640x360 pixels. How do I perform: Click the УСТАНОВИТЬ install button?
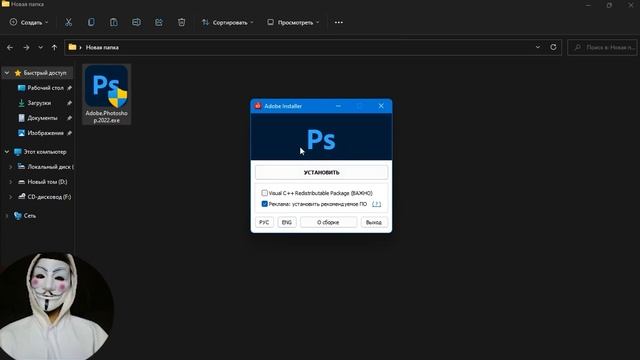click(321, 172)
